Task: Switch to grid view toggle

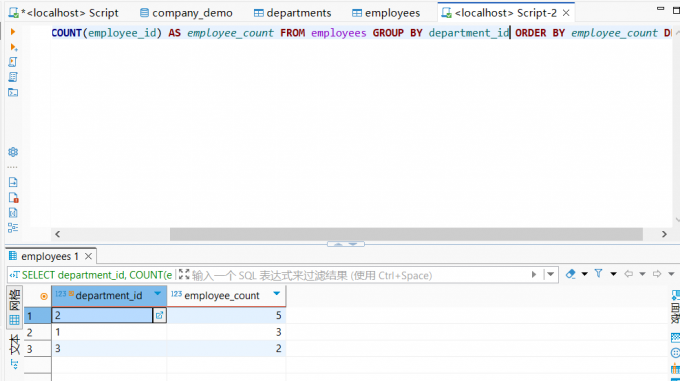Action: [x=14, y=306]
